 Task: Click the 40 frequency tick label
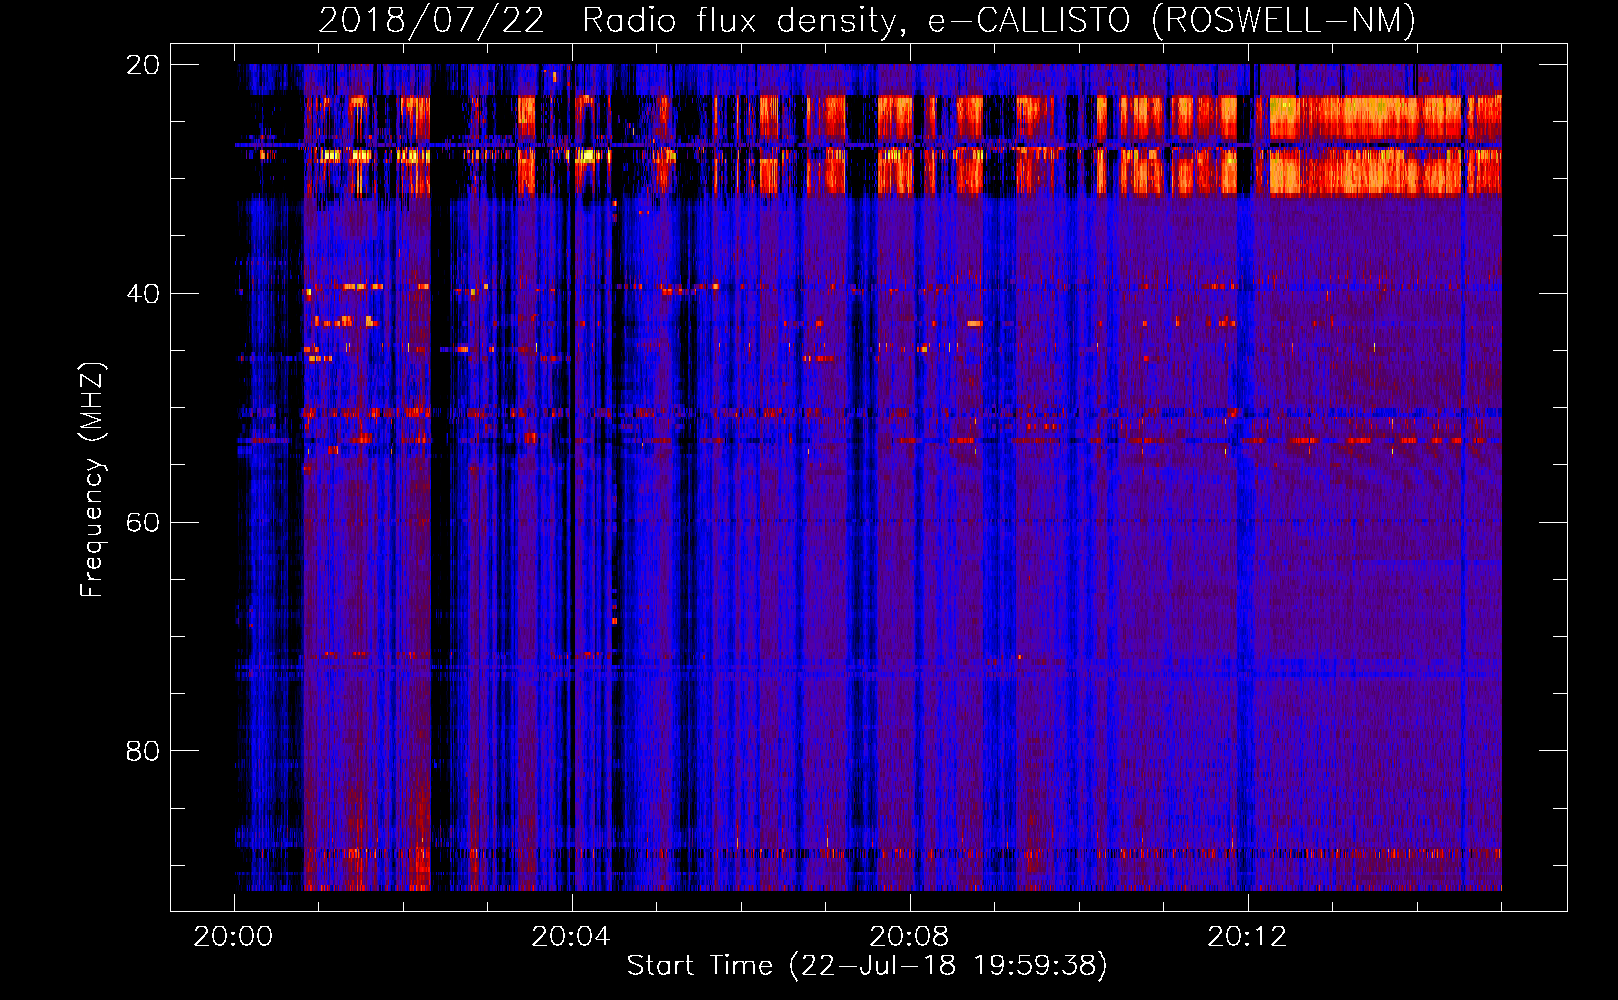tap(143, 294)
